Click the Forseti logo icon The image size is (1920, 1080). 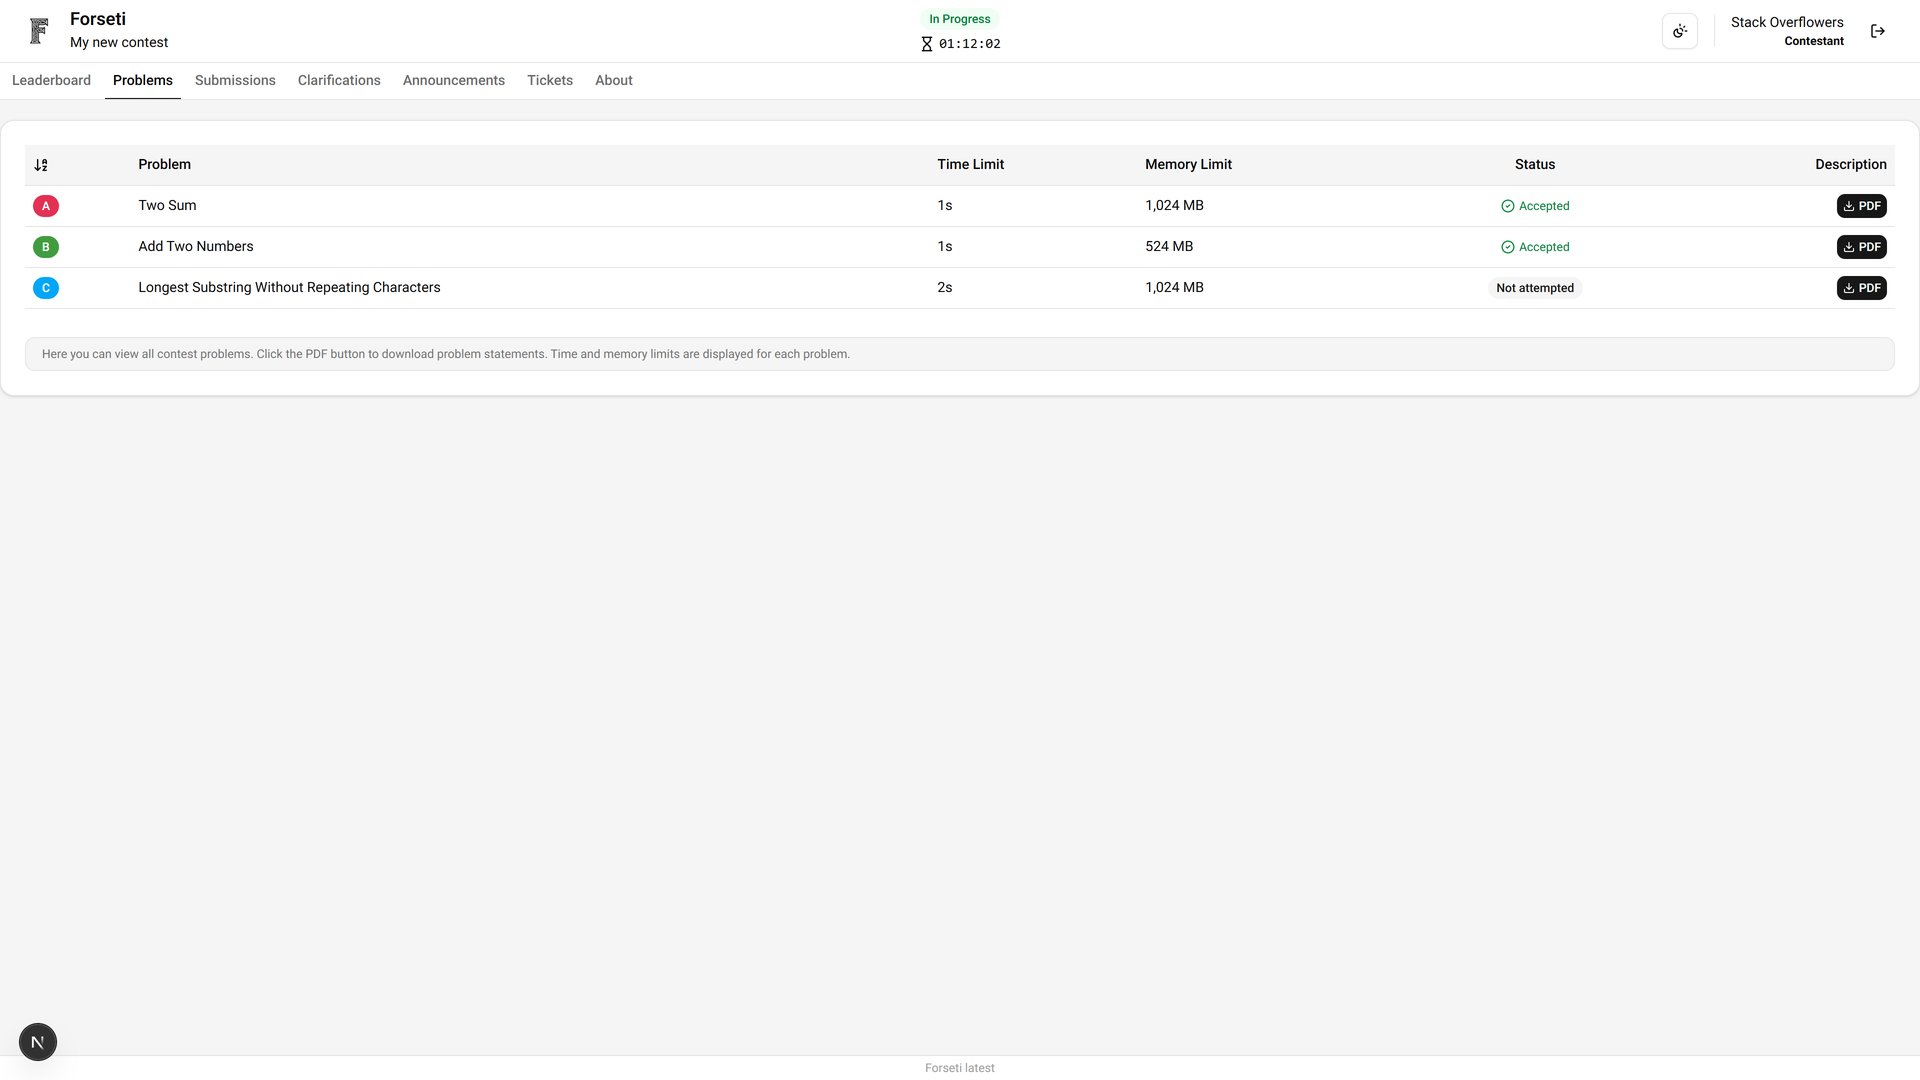(39, 31)
